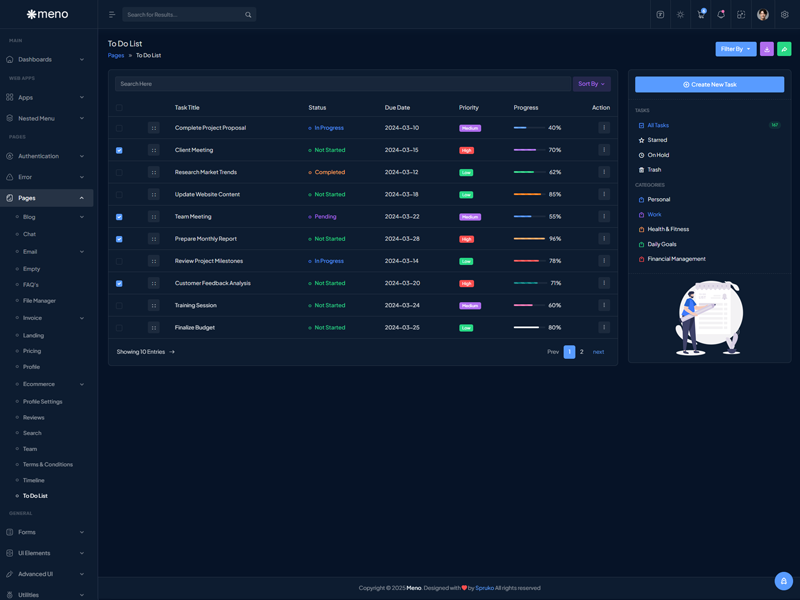
Task: Click the Search Here task input
Action: coord(340,84)
